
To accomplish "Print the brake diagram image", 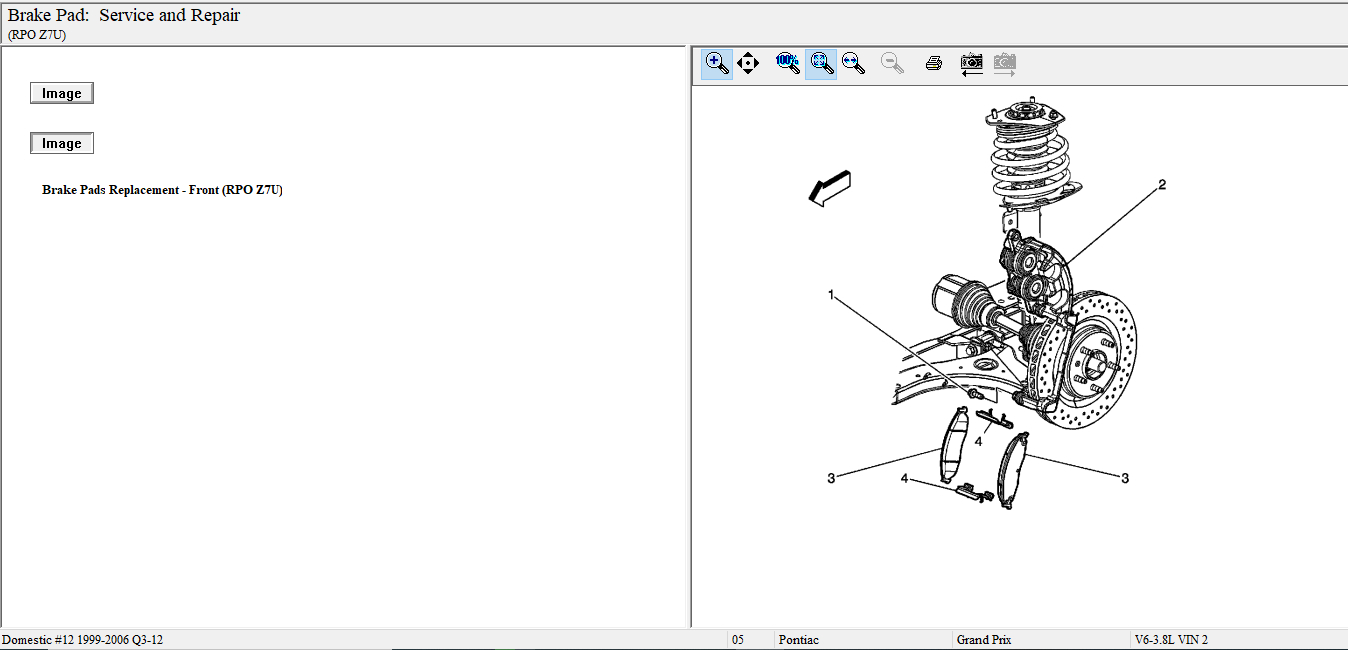I will point(933,63).
